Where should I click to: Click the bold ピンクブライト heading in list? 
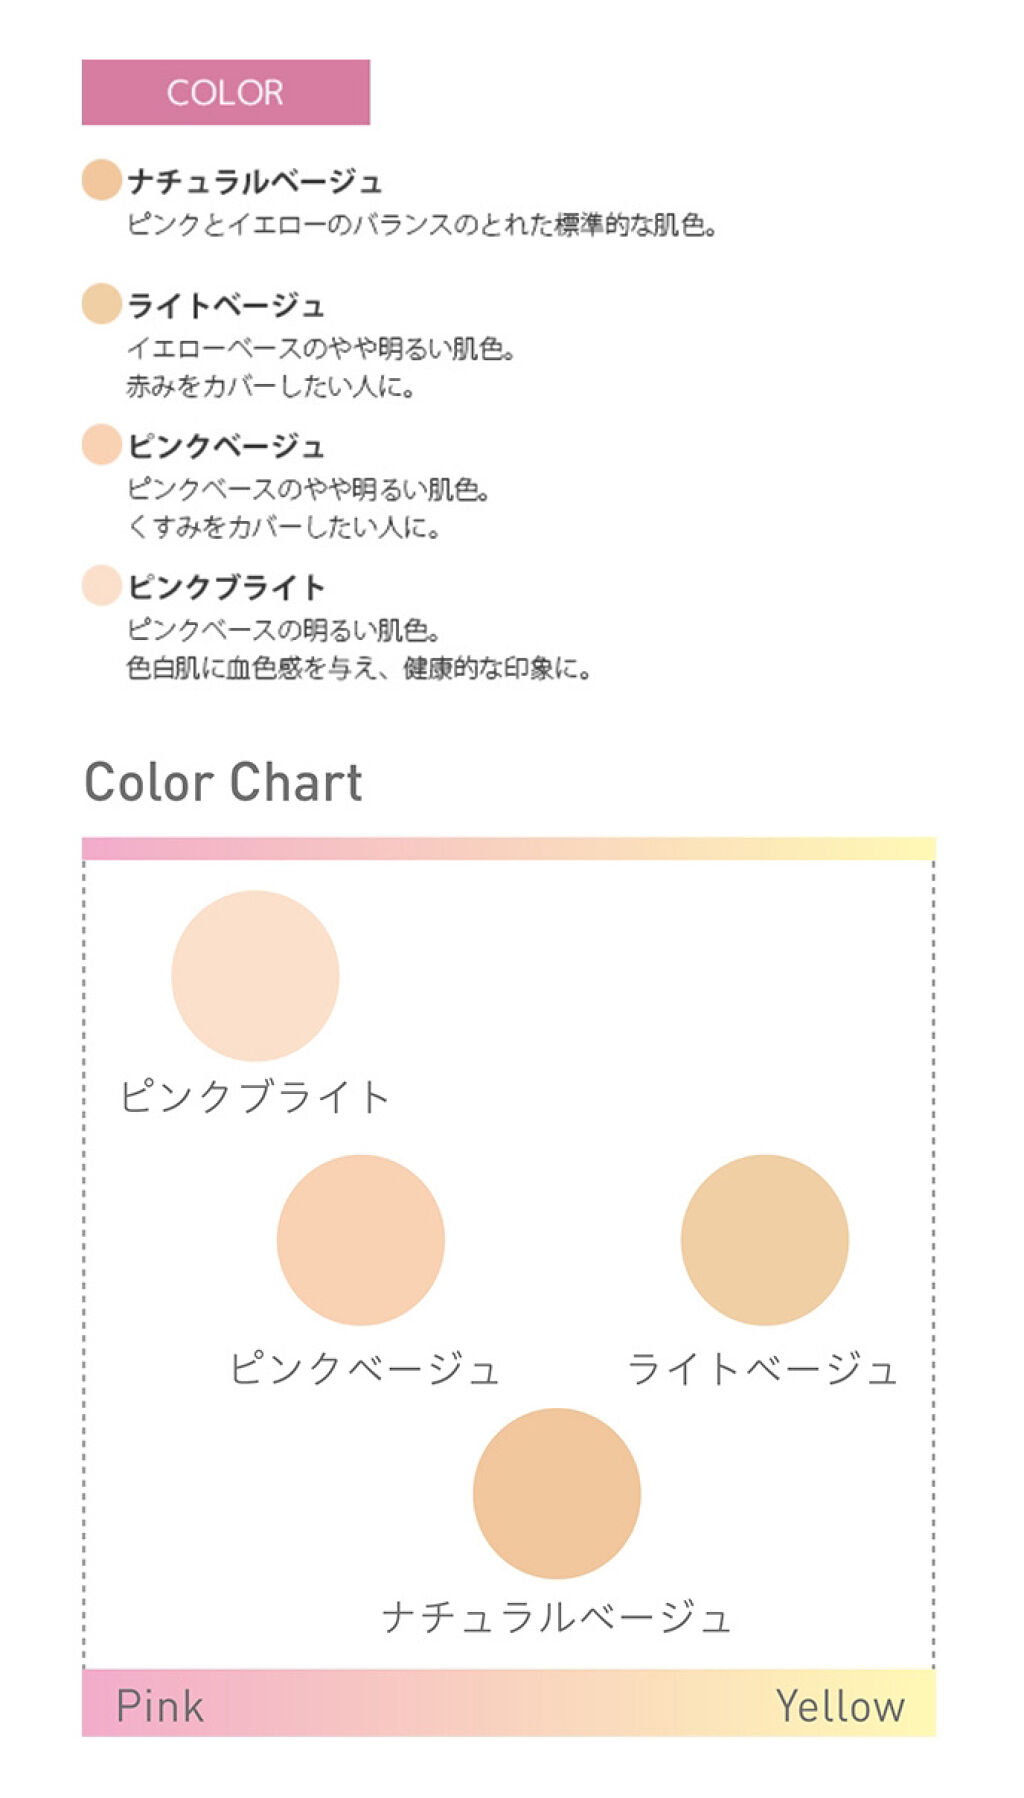click(x=226, y=587)
